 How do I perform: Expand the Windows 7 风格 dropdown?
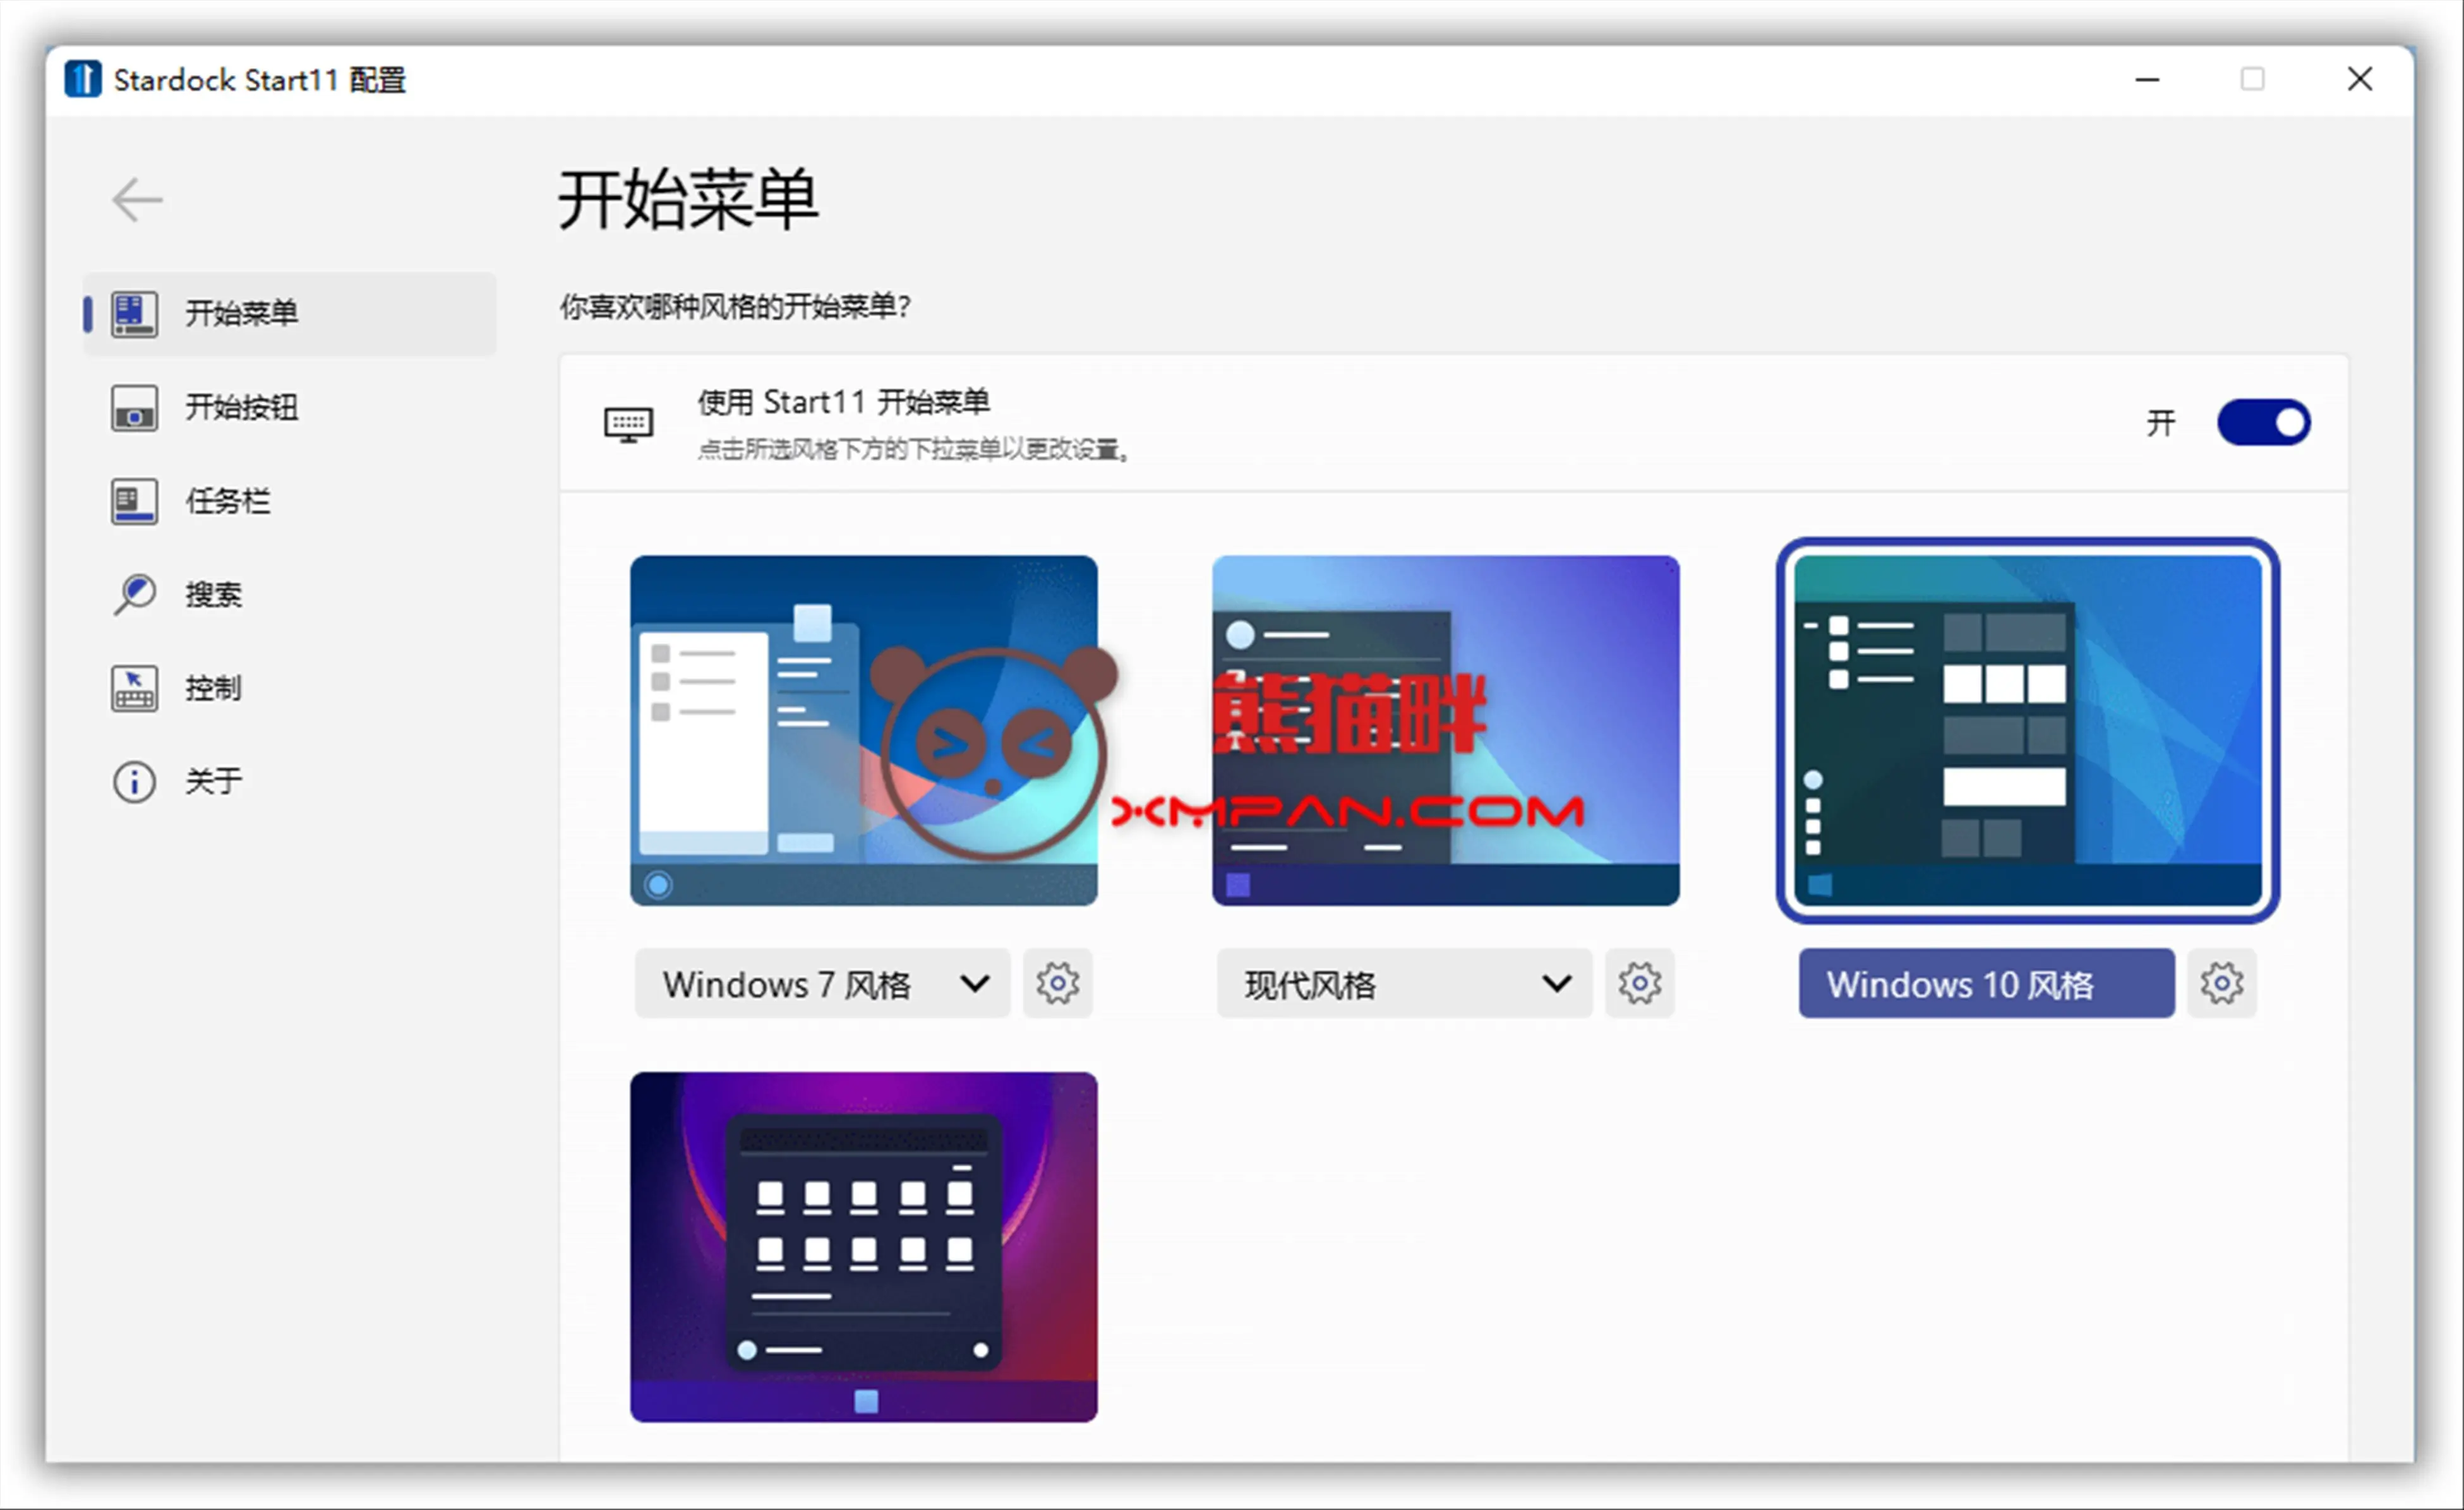click(x=822, y=983)
